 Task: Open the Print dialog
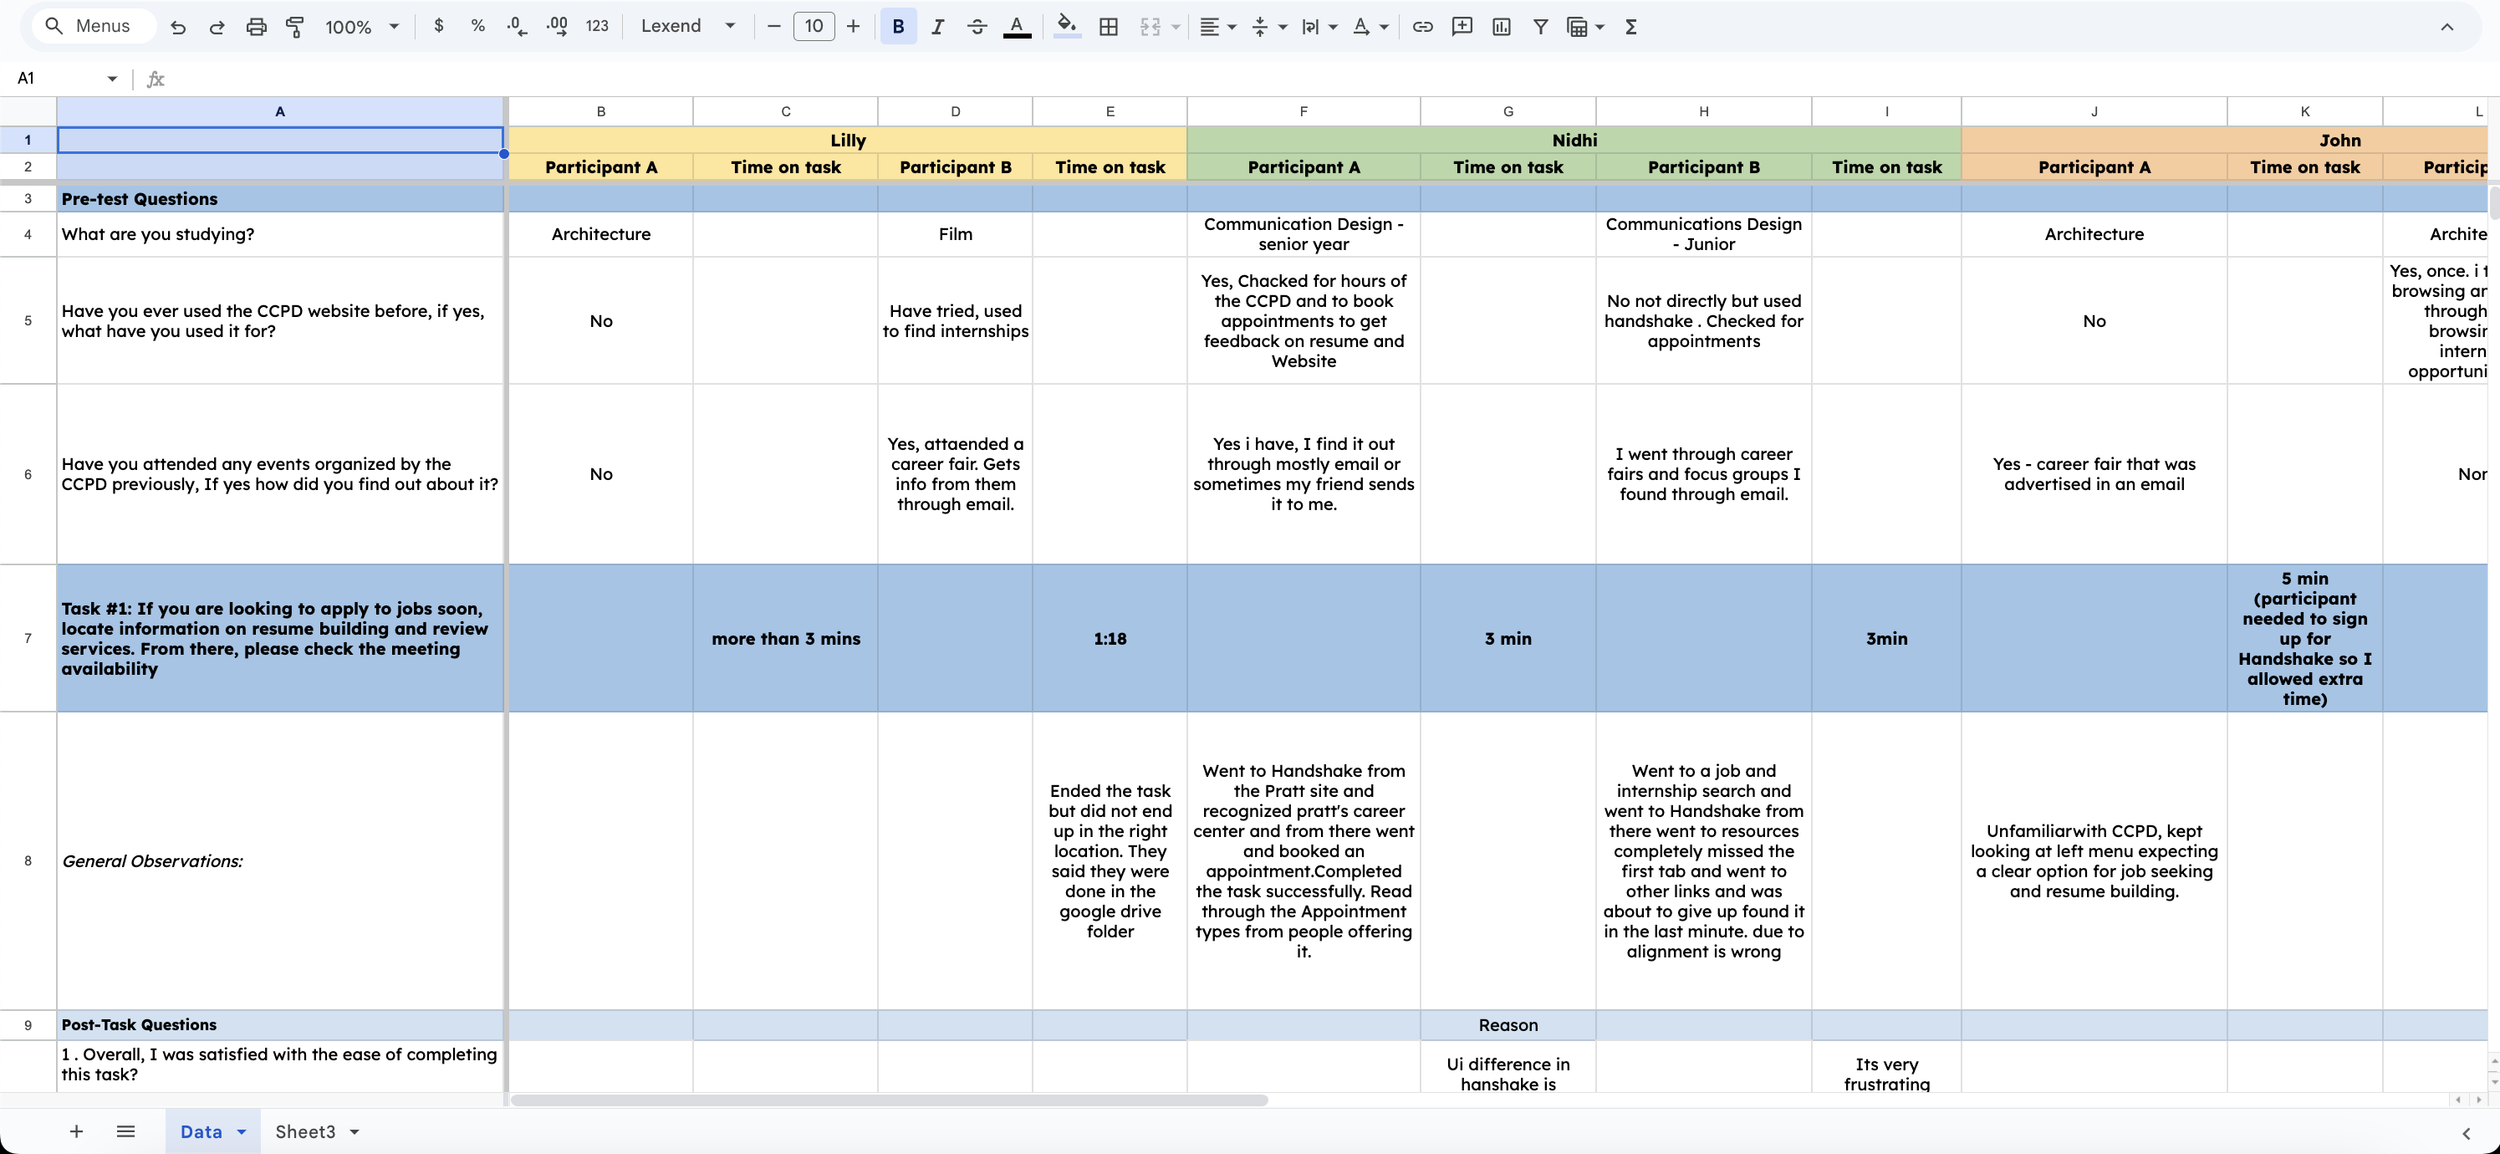(256, 26)
